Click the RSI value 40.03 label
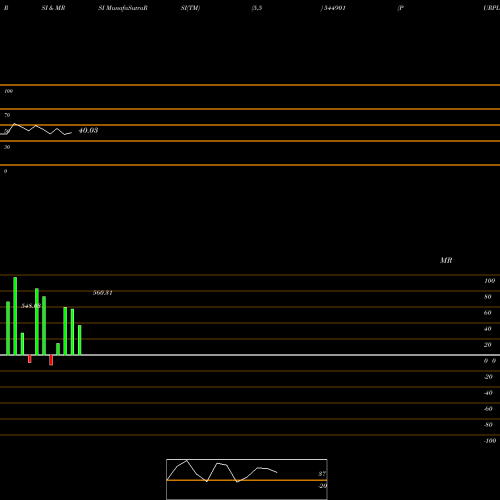The width and height of the screenshot is (500, 500). click(88, 130)
